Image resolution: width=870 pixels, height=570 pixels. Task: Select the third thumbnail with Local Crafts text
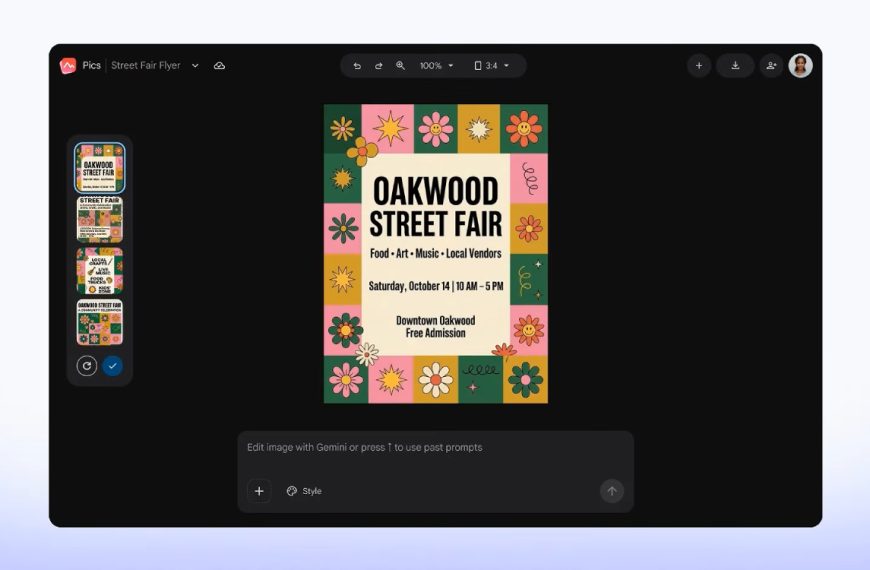[x=100, y=271]
